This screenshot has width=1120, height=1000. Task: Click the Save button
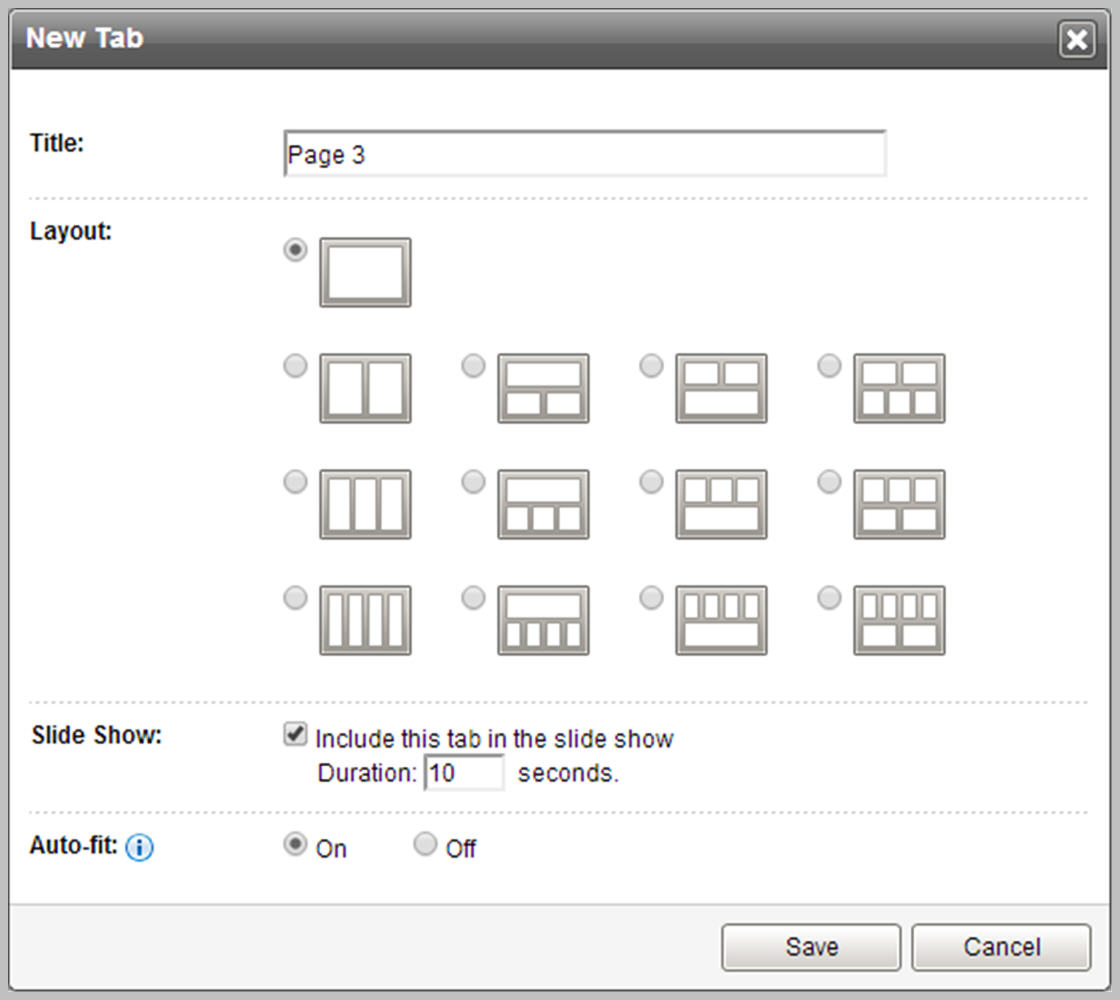[811, 947]
